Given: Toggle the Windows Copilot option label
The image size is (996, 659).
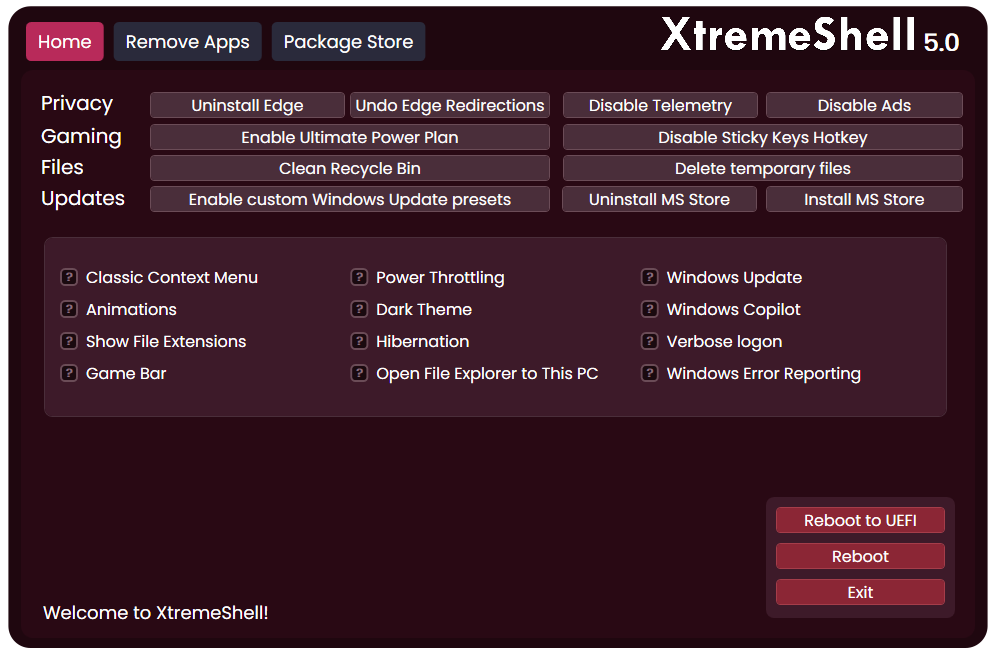Looking at the screenshot, I should [x=734, y=309].
